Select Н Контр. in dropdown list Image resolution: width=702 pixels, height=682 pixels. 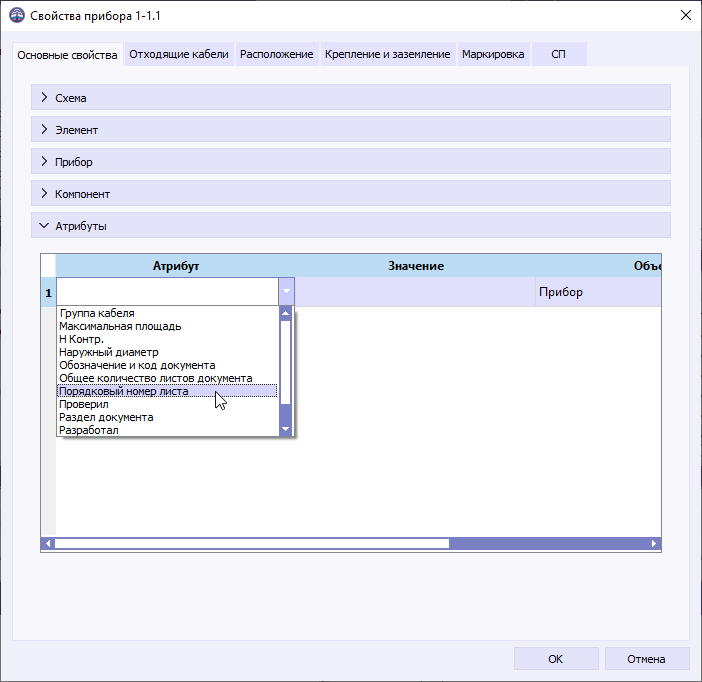pos(167,339)
